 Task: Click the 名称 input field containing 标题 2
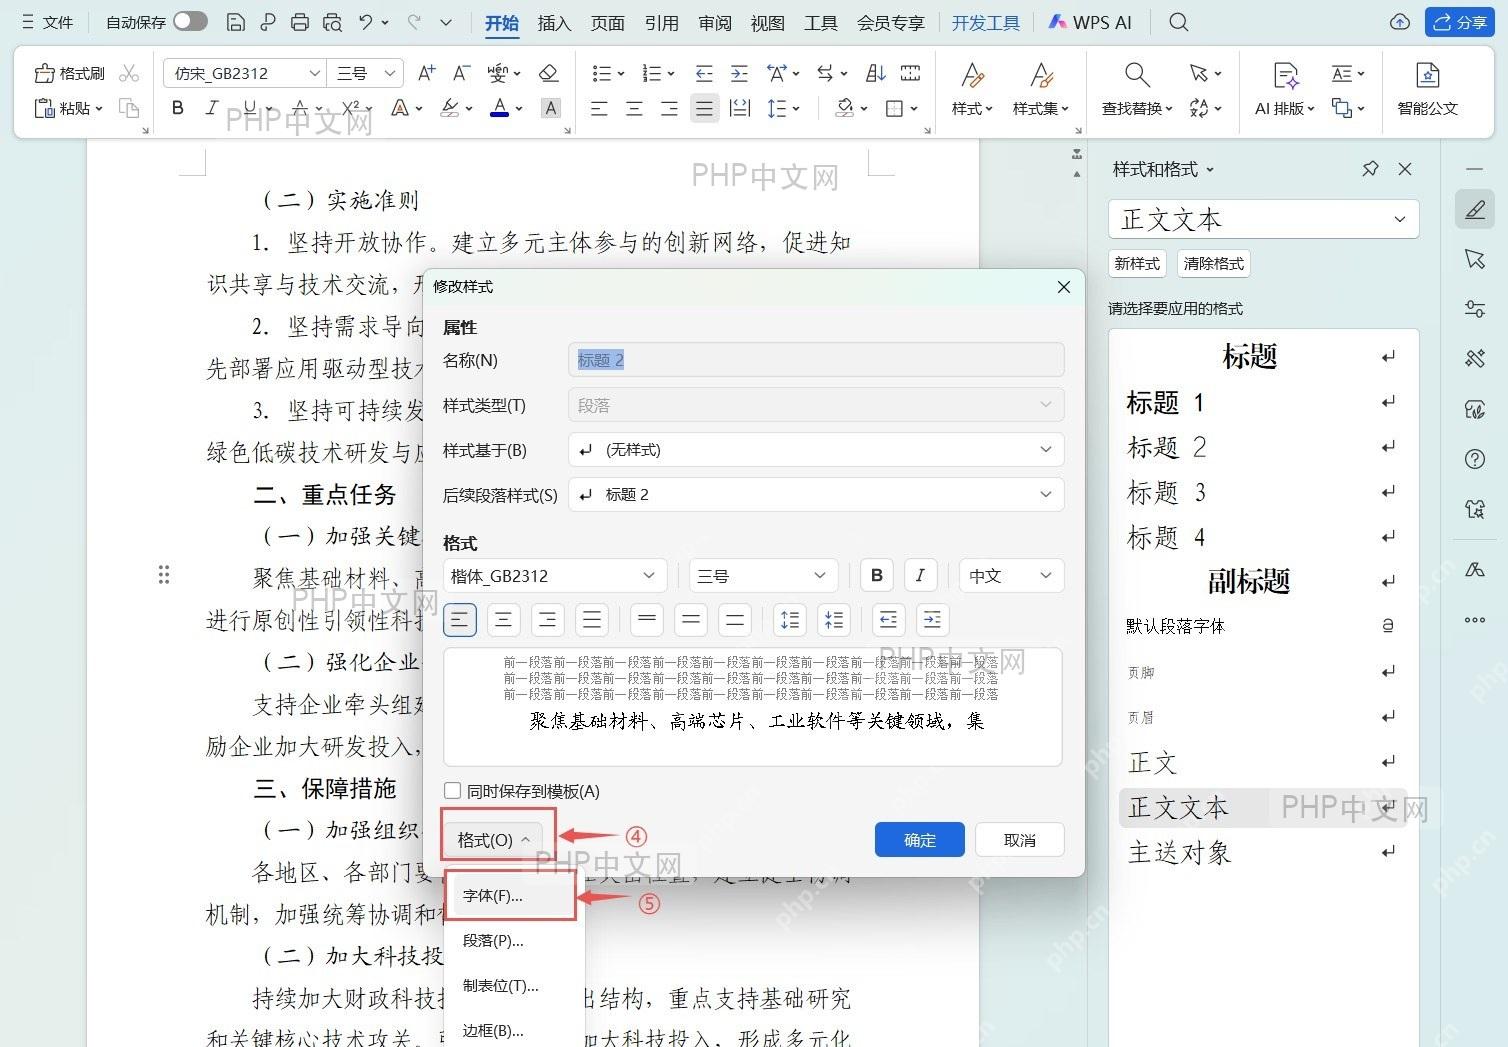[816, 360]
